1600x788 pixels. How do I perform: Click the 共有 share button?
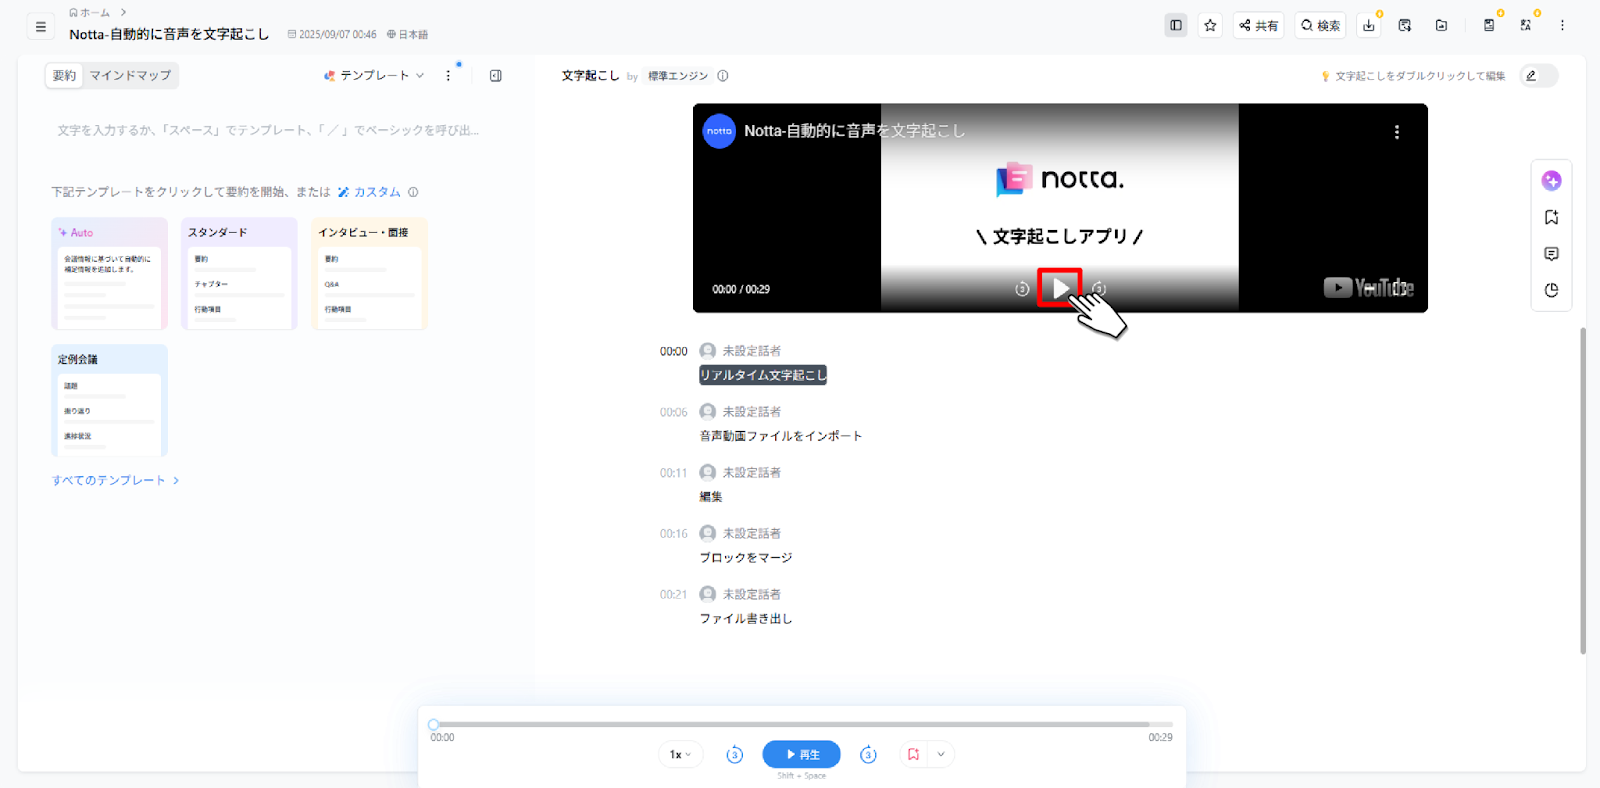click(1258, 25)
